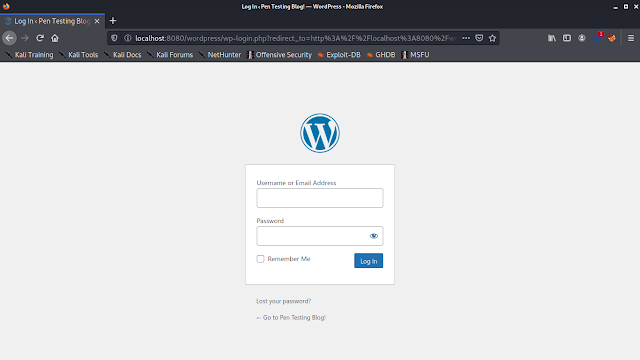Image resolution: width=640 pixels, height=360 pixels.
Task: Click the blue Log In button
Action: [369, 261]
